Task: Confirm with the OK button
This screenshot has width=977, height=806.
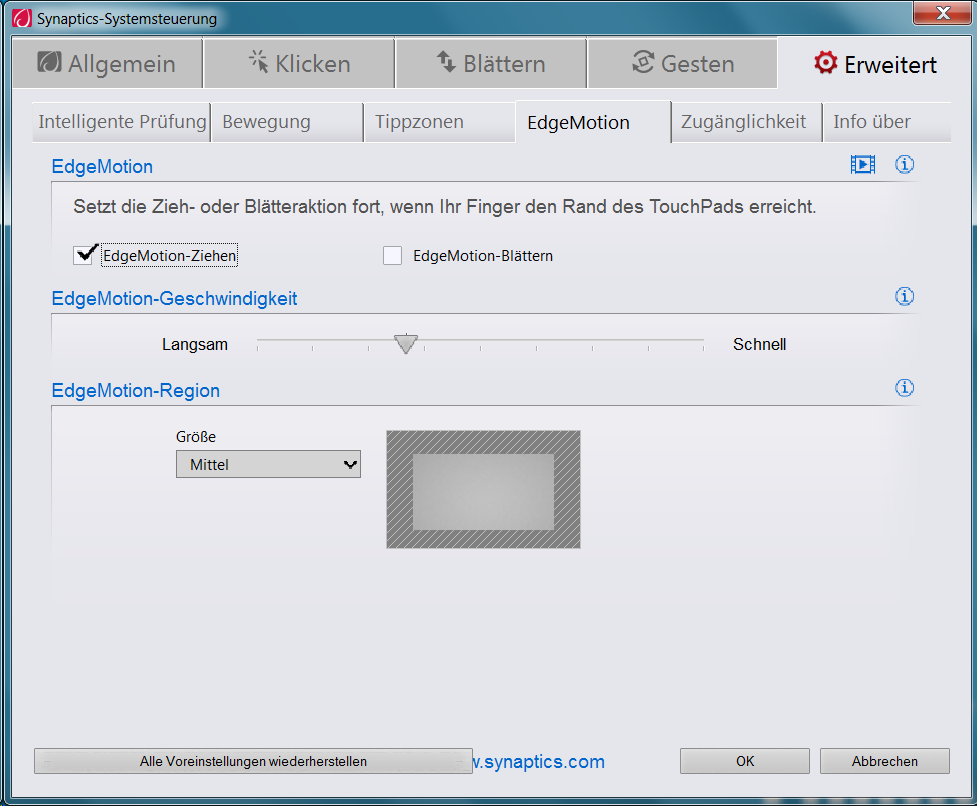Action: pos(745,761)
